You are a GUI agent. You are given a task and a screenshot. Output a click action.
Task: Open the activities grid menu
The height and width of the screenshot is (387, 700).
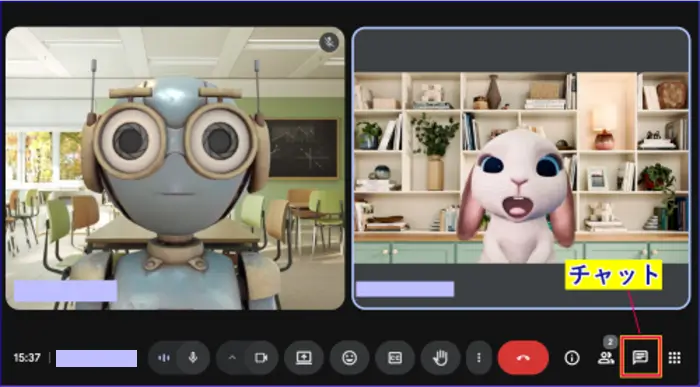(675, 358)
